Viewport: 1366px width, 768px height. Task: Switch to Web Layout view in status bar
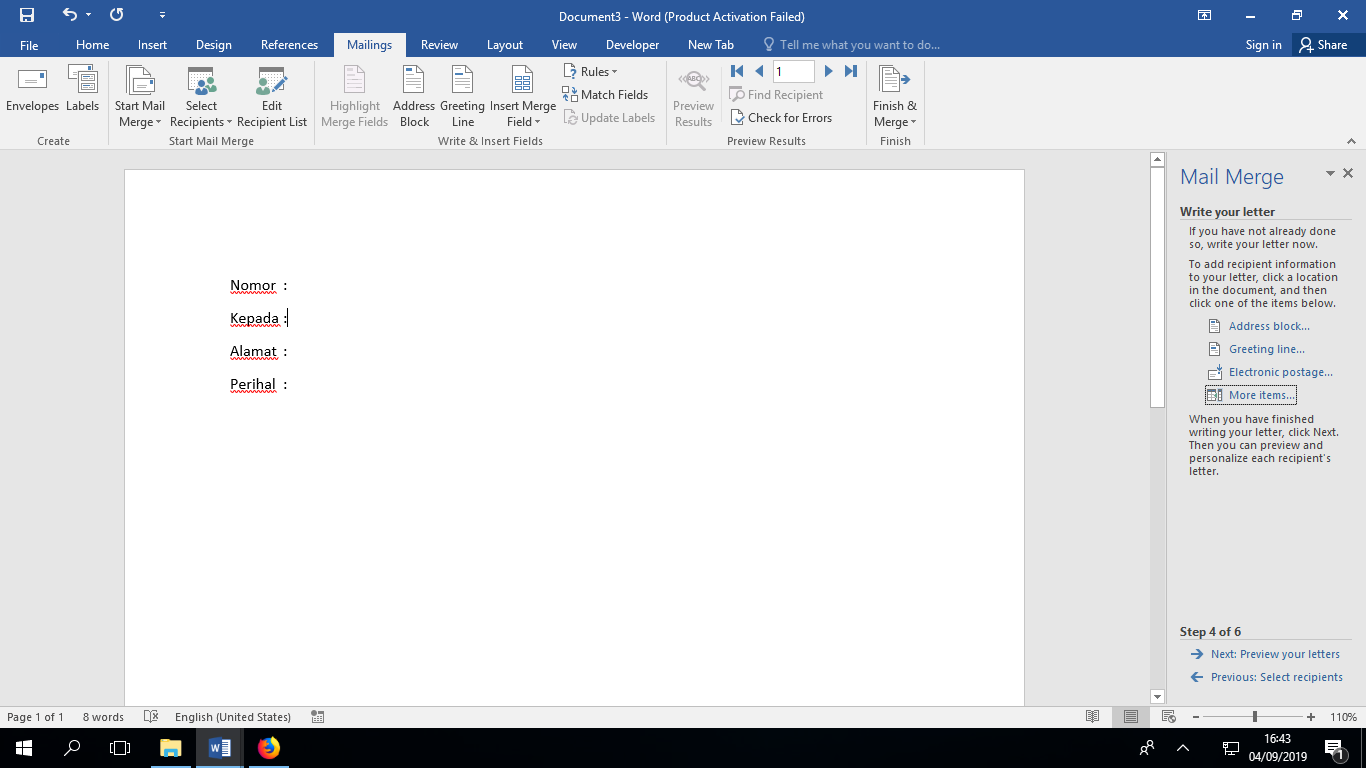coord(1168,717)
